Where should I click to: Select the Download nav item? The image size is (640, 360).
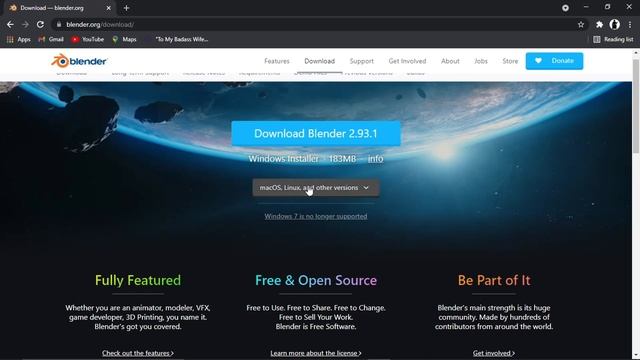point(320,61)
